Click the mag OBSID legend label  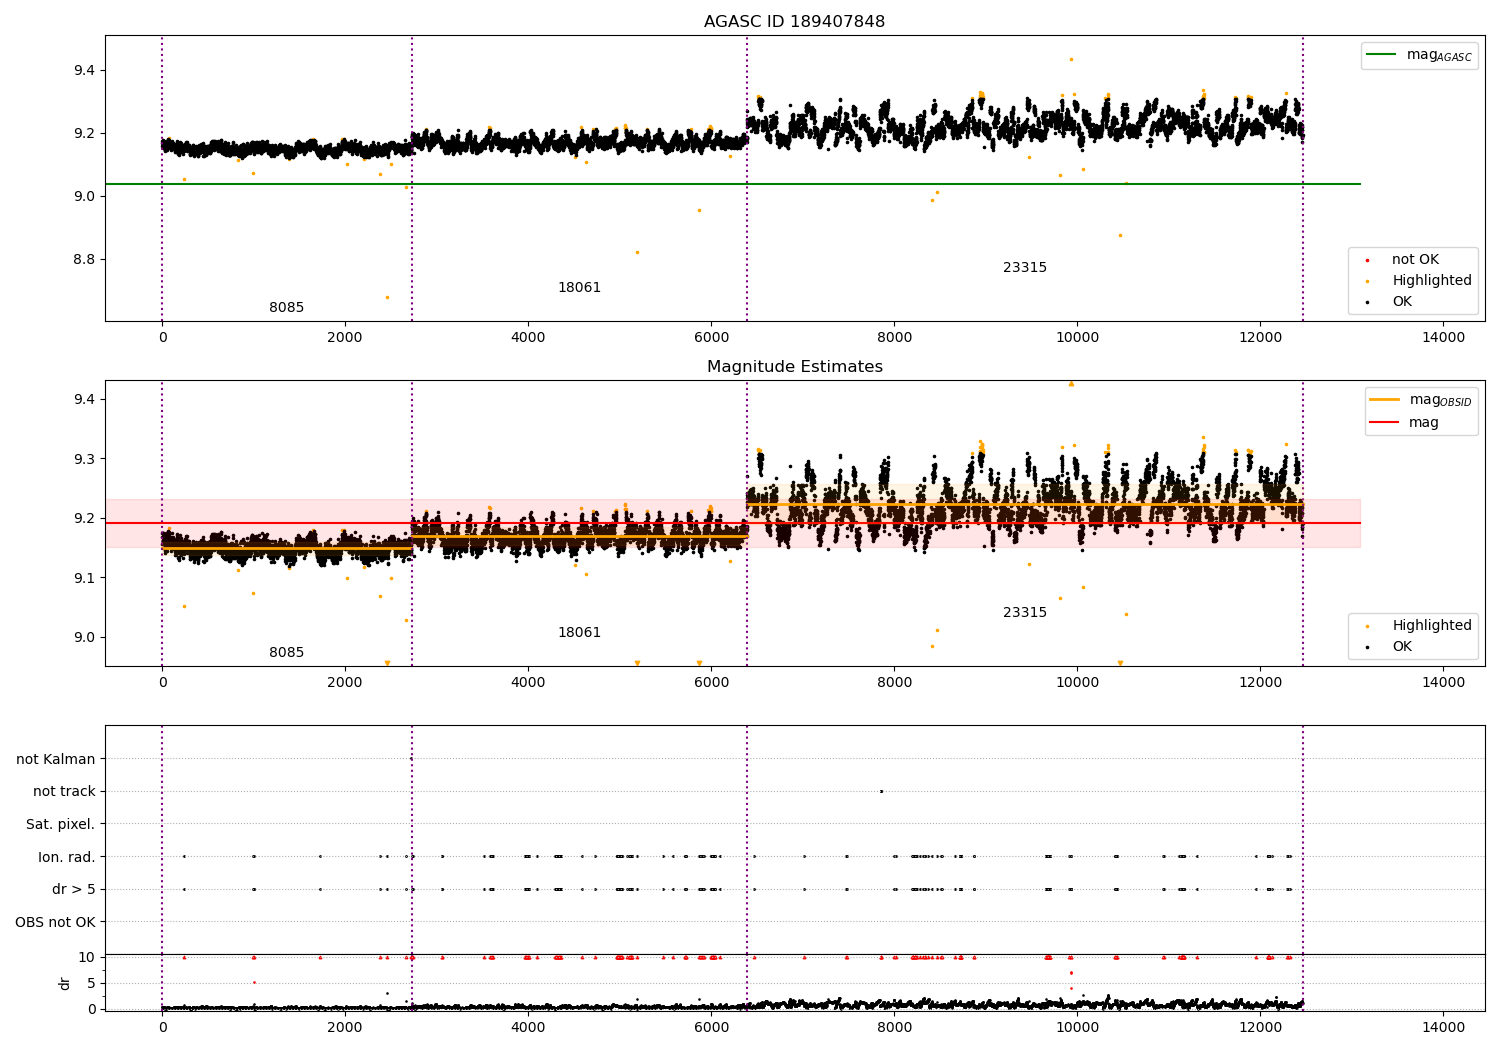(x=1440, y=400)
